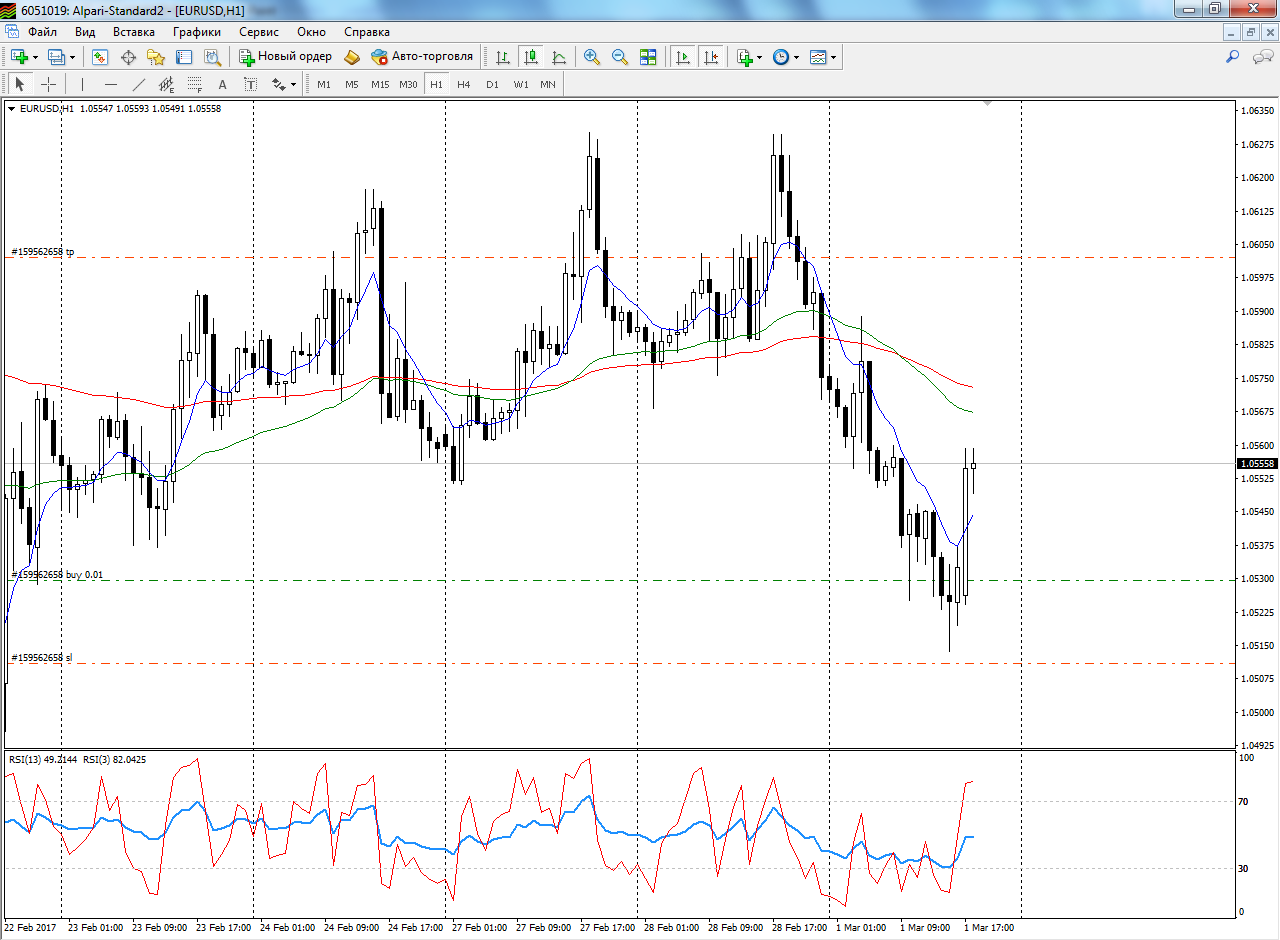Viewport: 1280px width, 940px height.
Task: Select the cursor pointer tool
Action: pos(19,84)
